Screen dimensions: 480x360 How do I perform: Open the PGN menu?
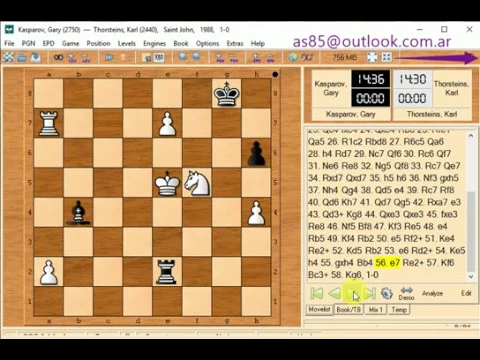[28, 43]
